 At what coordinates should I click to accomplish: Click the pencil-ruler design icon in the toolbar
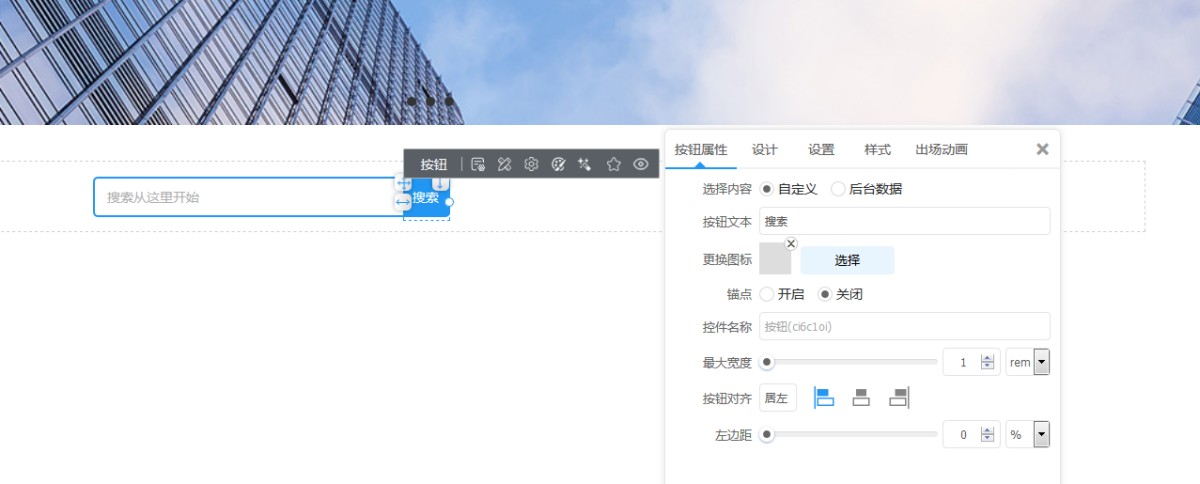[x=505, y=164]
